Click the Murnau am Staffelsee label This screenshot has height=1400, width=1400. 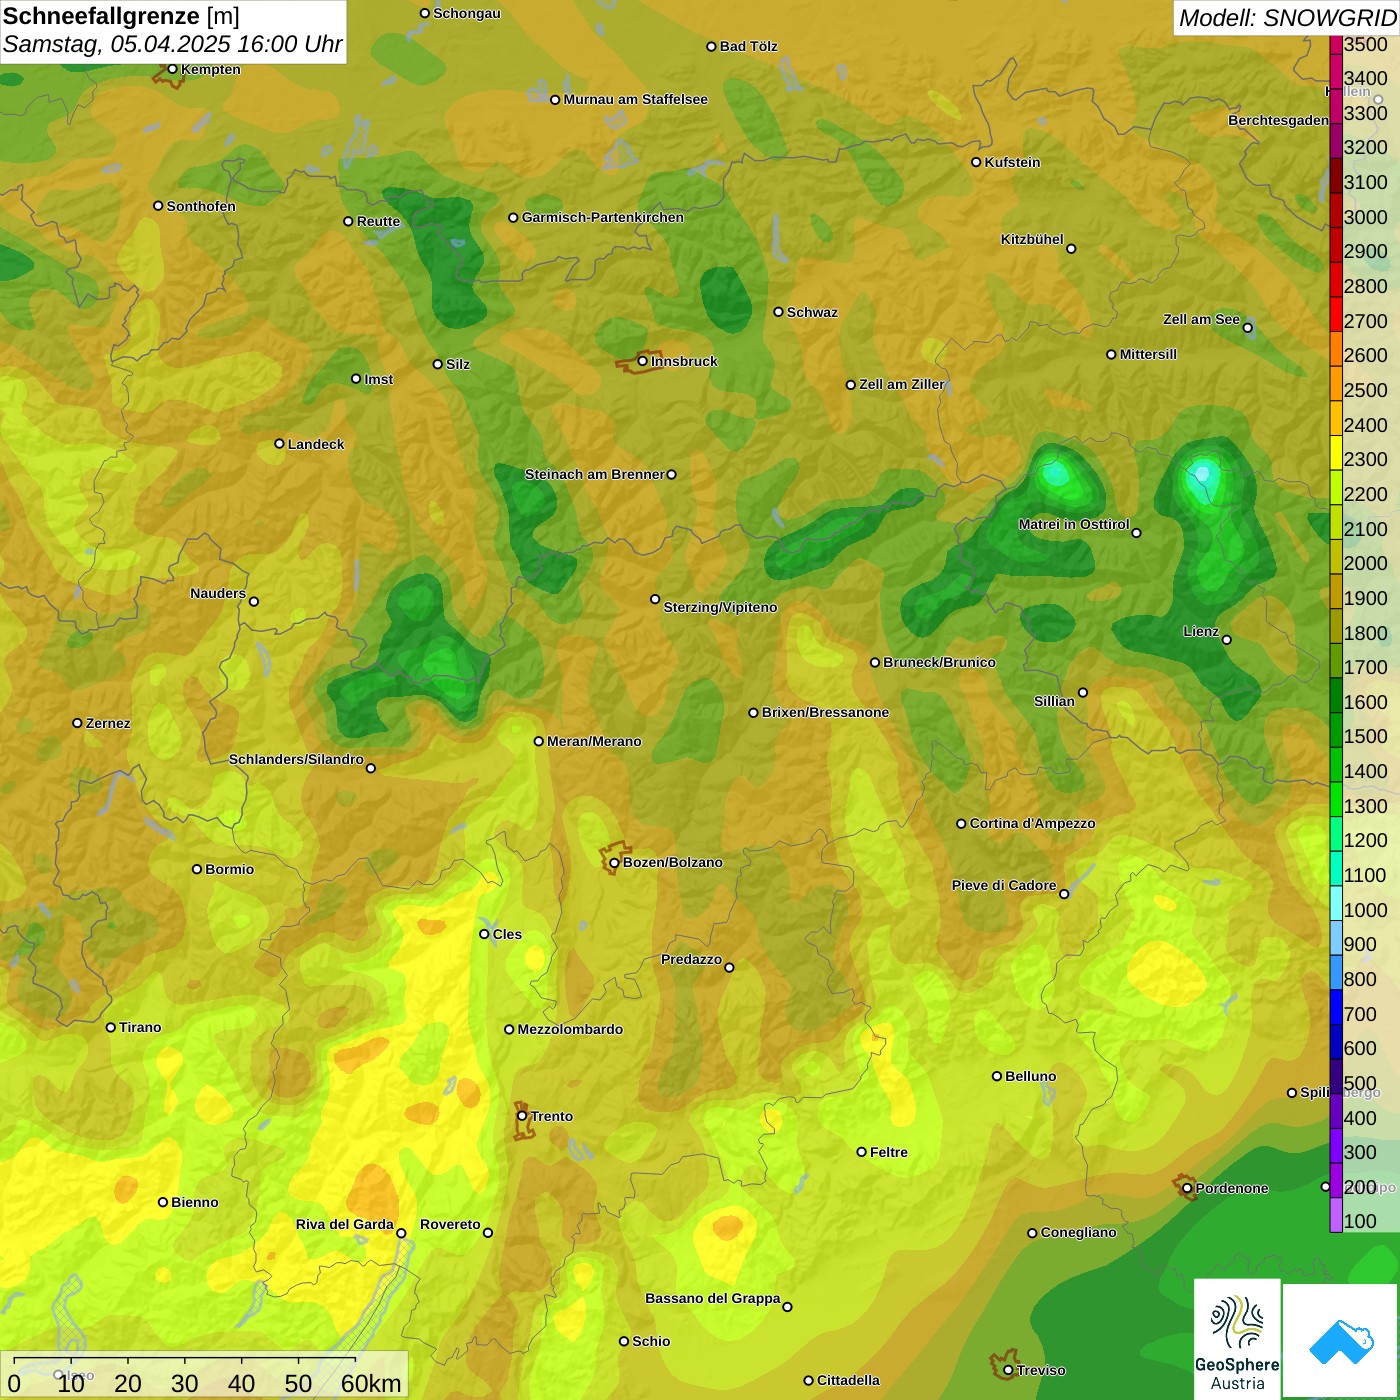(x=635, y=99)
